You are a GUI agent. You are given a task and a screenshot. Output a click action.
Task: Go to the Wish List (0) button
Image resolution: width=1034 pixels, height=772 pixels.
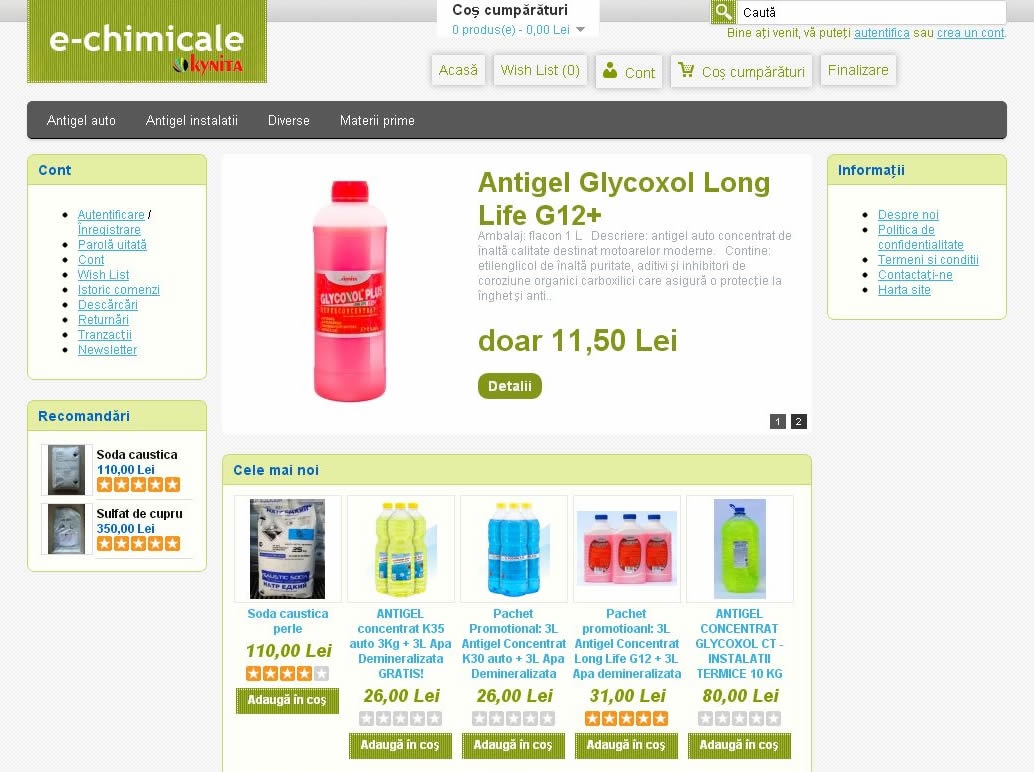point(540,70)
